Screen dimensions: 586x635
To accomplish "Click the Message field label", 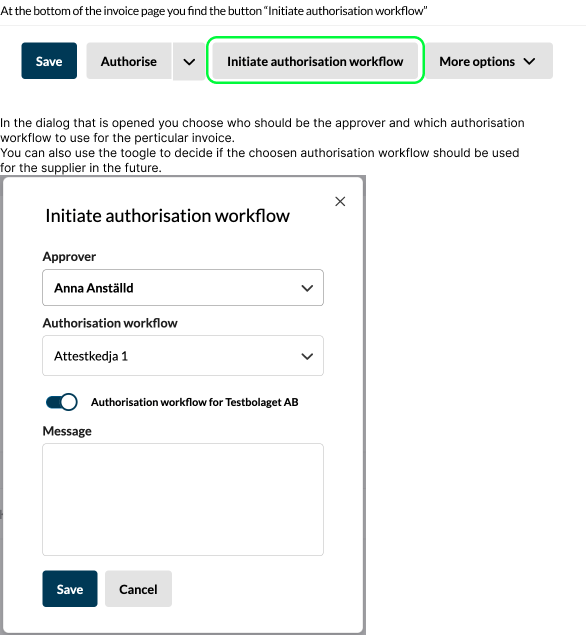I will (x=67, y=431).
